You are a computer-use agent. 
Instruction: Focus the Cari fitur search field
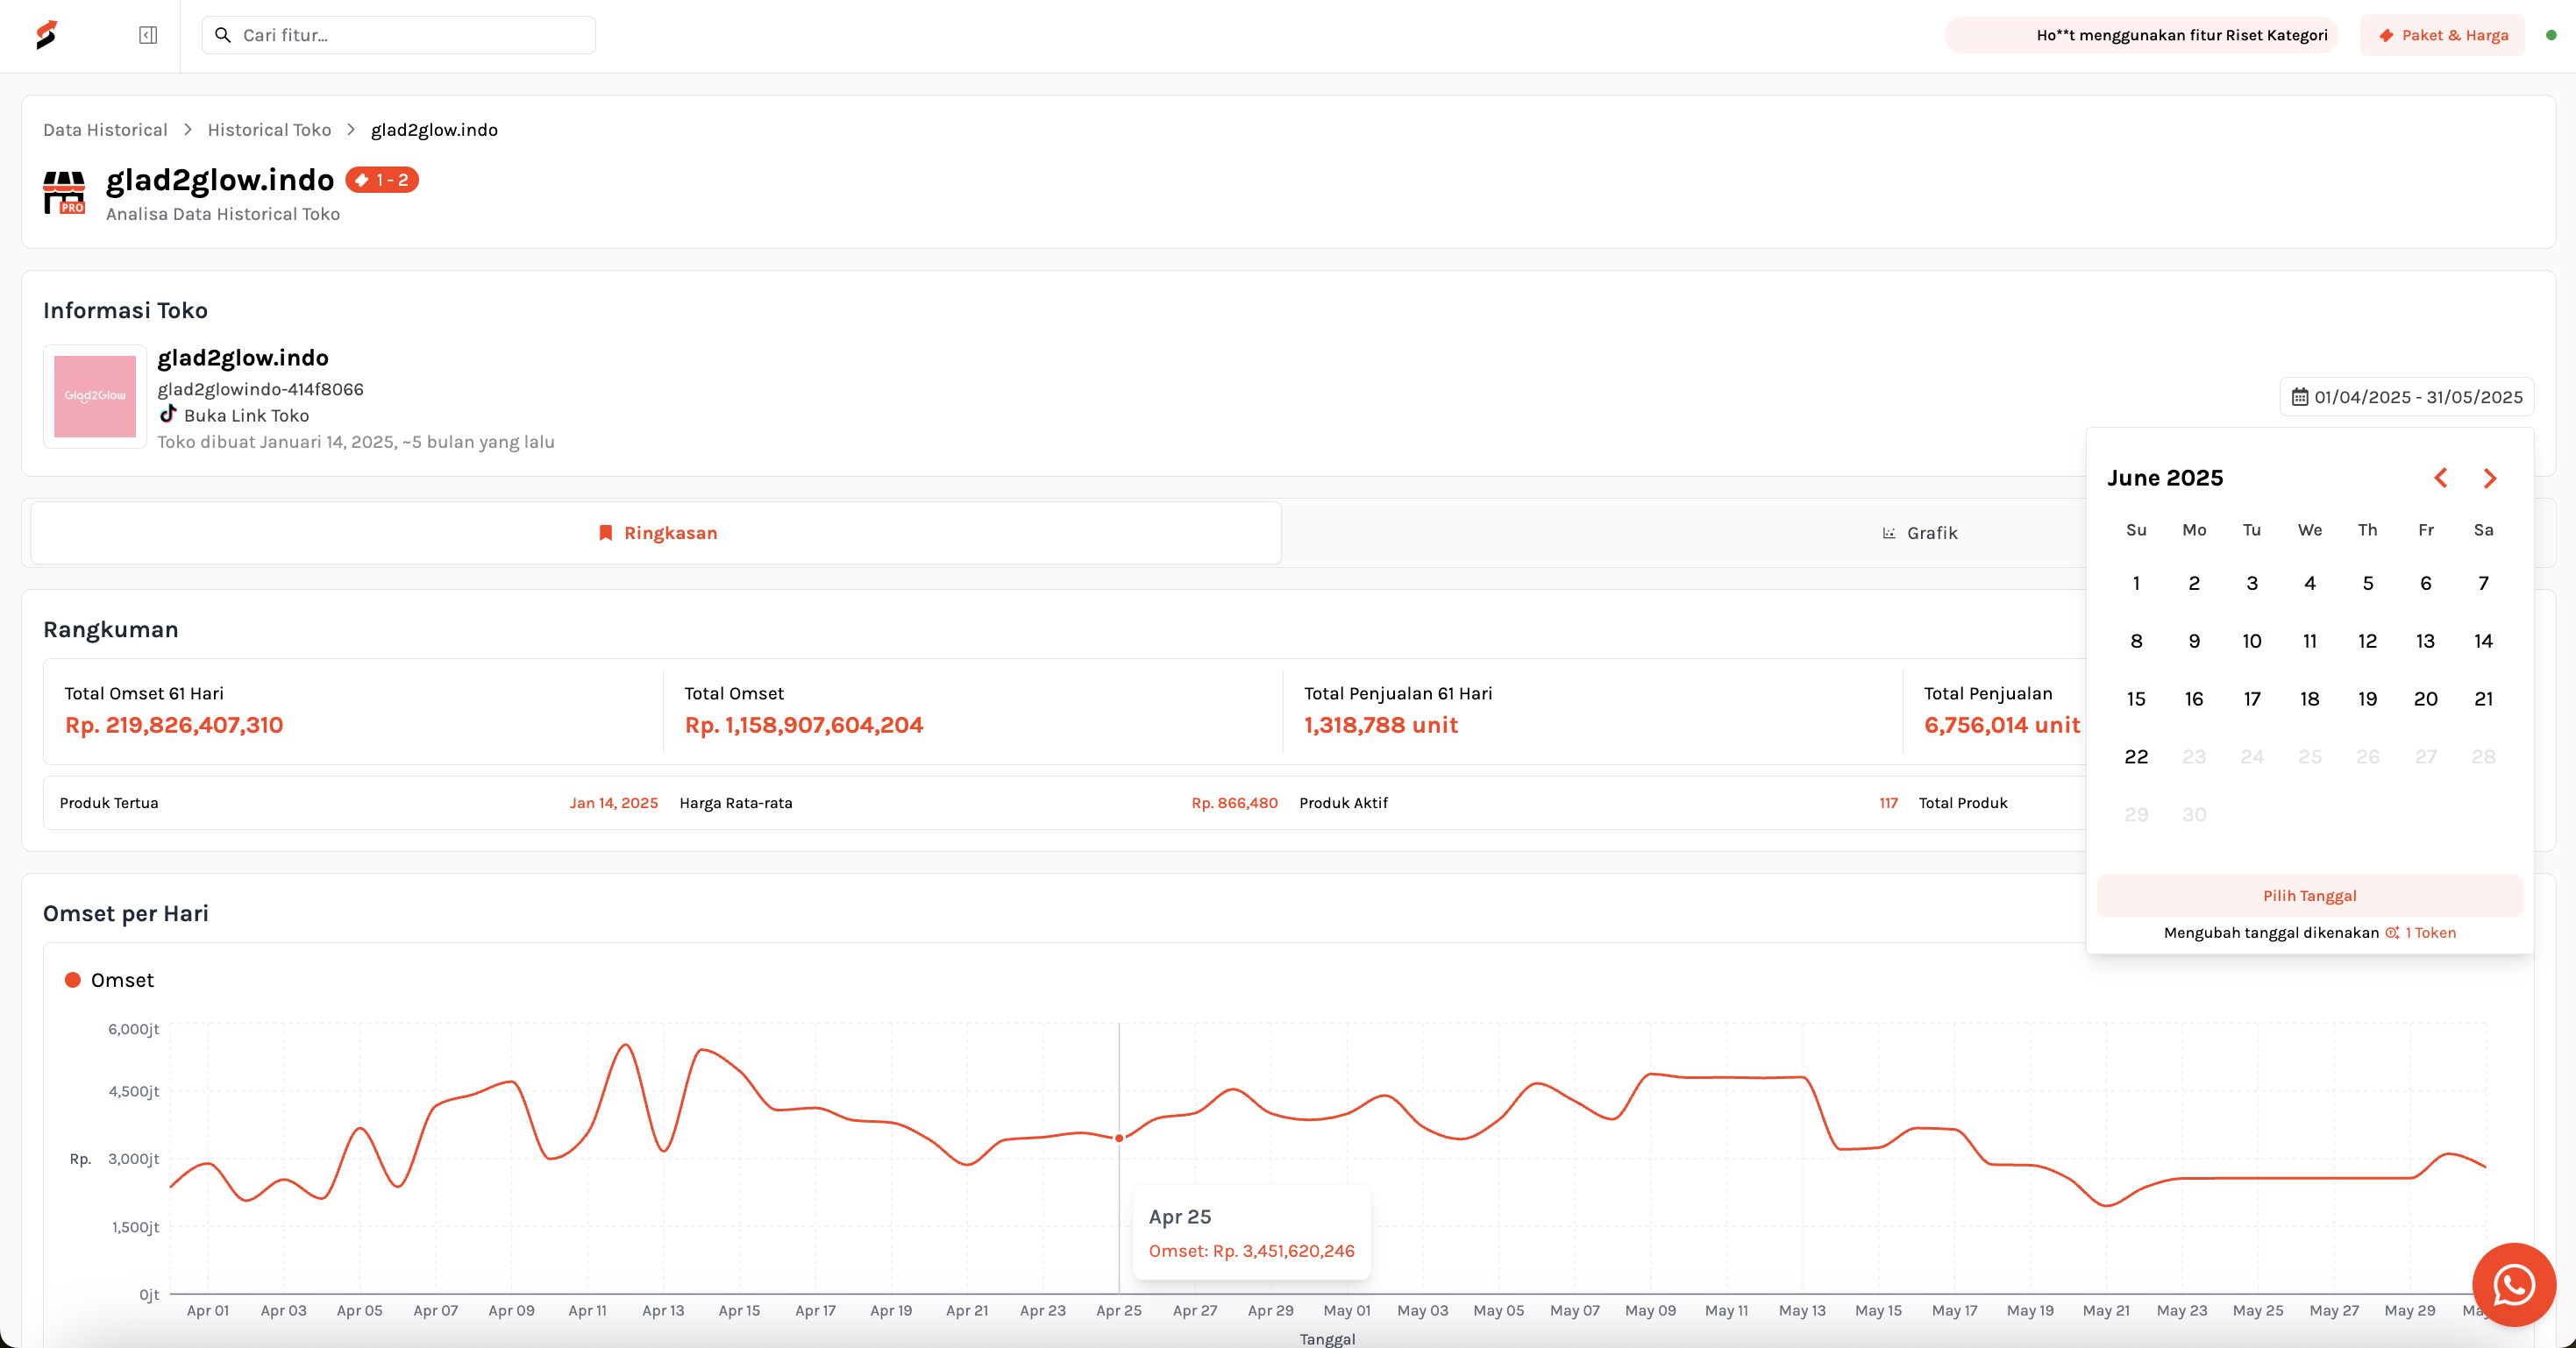(398, 35)
